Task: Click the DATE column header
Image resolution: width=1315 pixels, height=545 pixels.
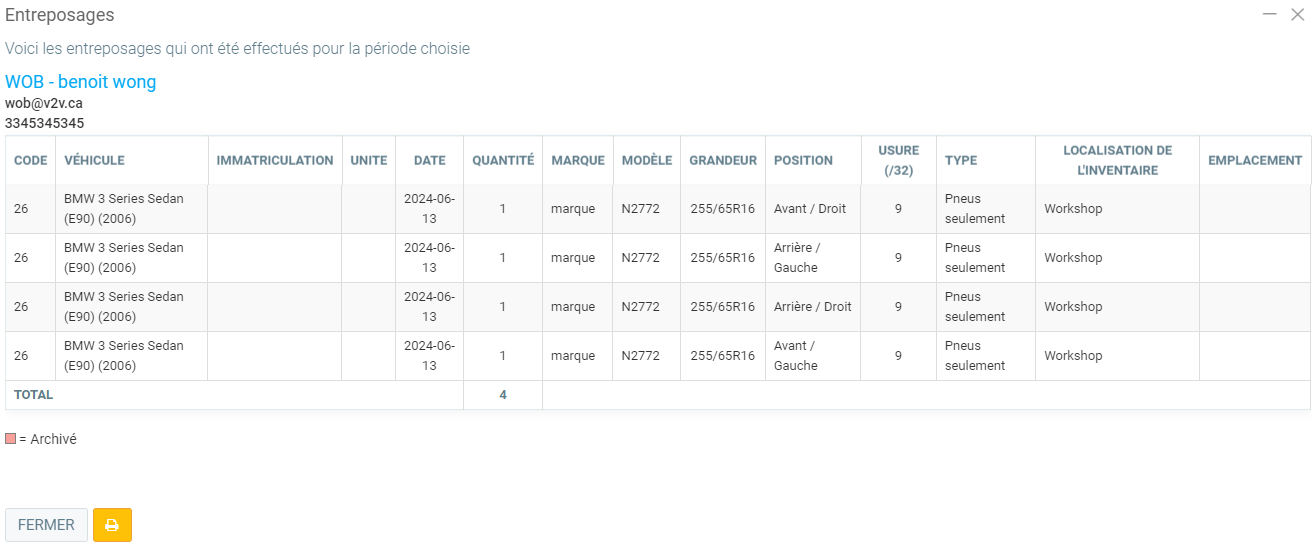Action: coord(430,160)
